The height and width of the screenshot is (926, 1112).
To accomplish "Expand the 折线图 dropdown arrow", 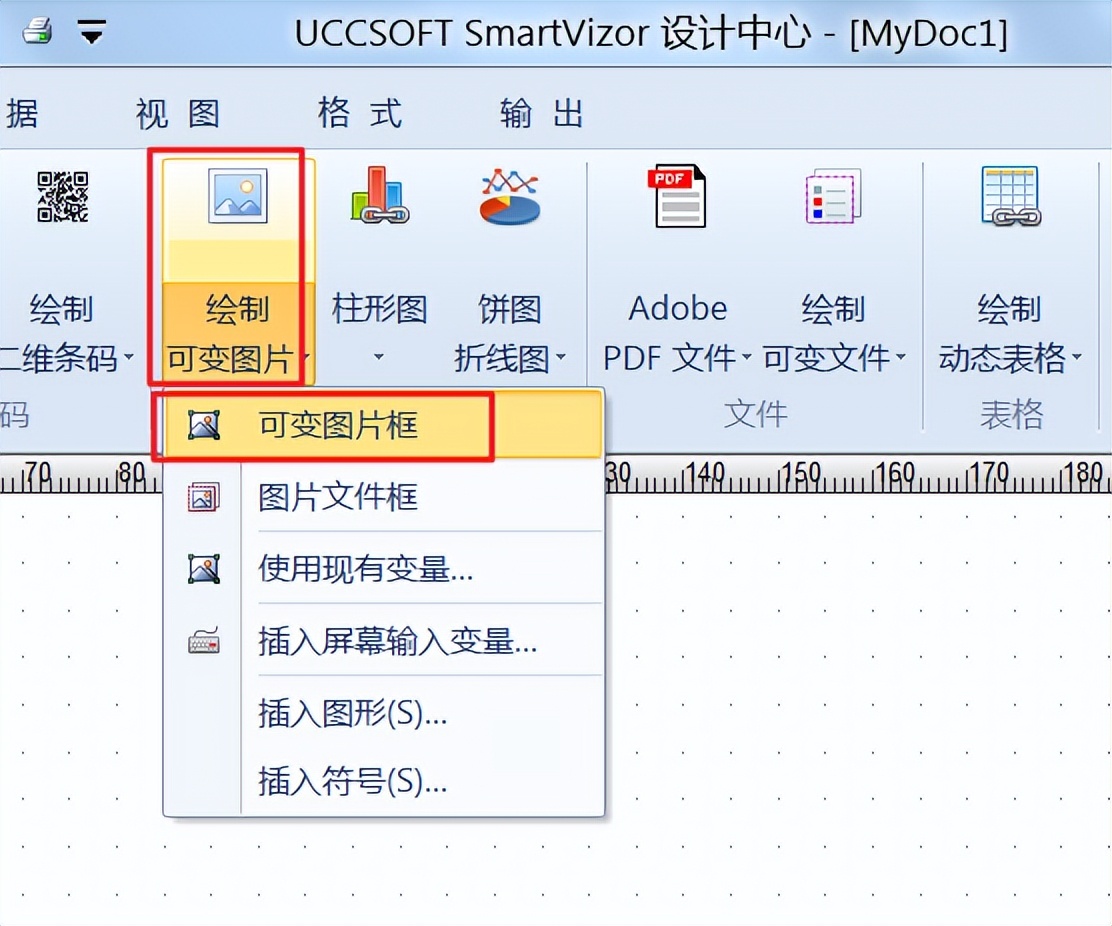I will coord(560,356).
